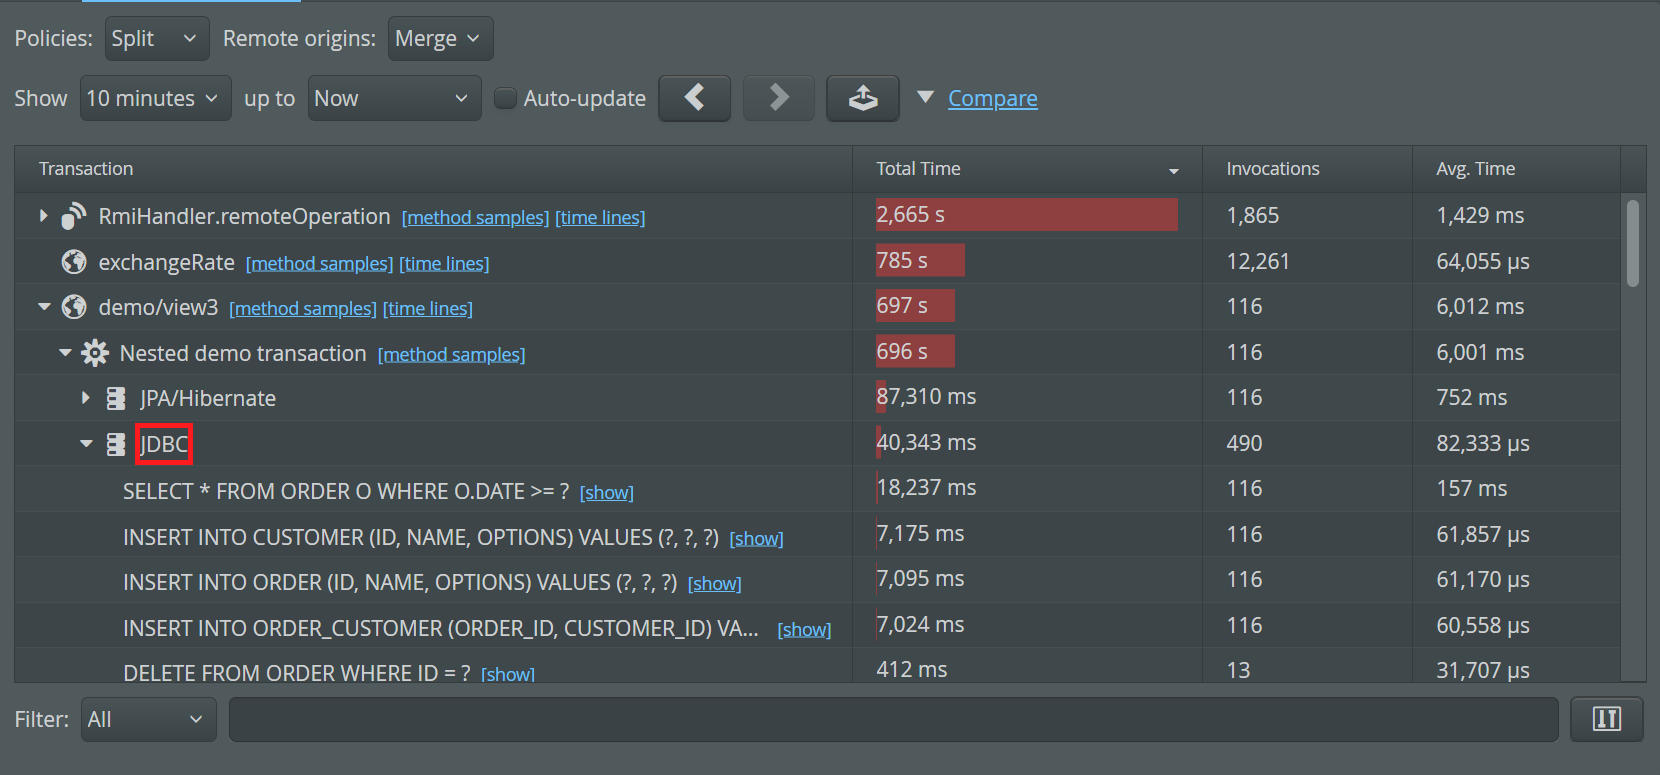Click show for SELECT FROM ORDER statement
Image resolution: width=1660 pixels, height=775 pixels.
(606, 492)
